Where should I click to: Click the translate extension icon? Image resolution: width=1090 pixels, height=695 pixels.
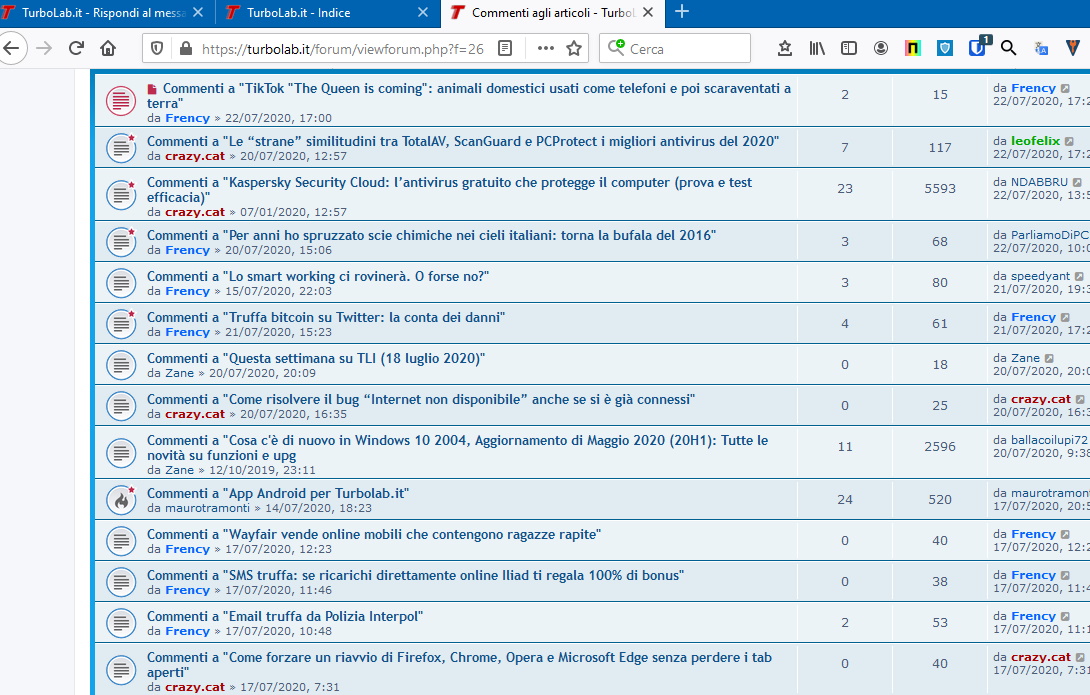(1041, 48)
